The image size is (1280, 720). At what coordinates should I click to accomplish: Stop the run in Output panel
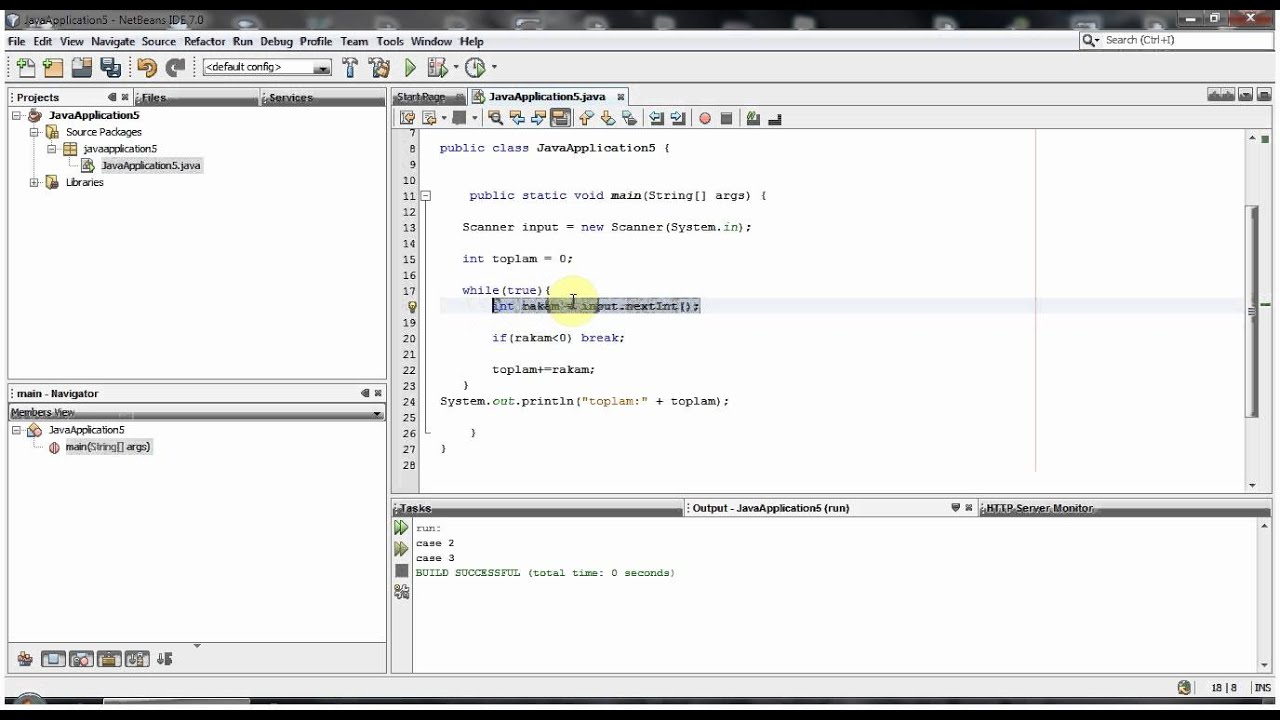click(x=401, y=571)
